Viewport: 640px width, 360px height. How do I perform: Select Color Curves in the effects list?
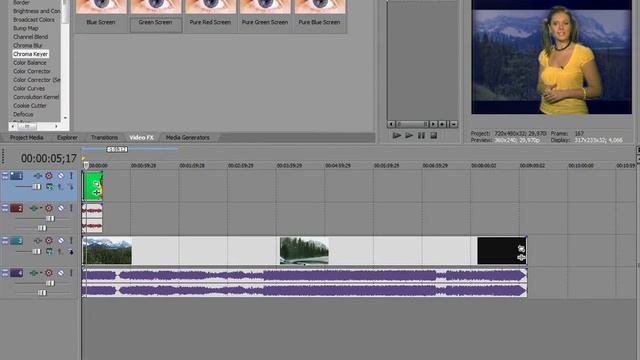29,88
